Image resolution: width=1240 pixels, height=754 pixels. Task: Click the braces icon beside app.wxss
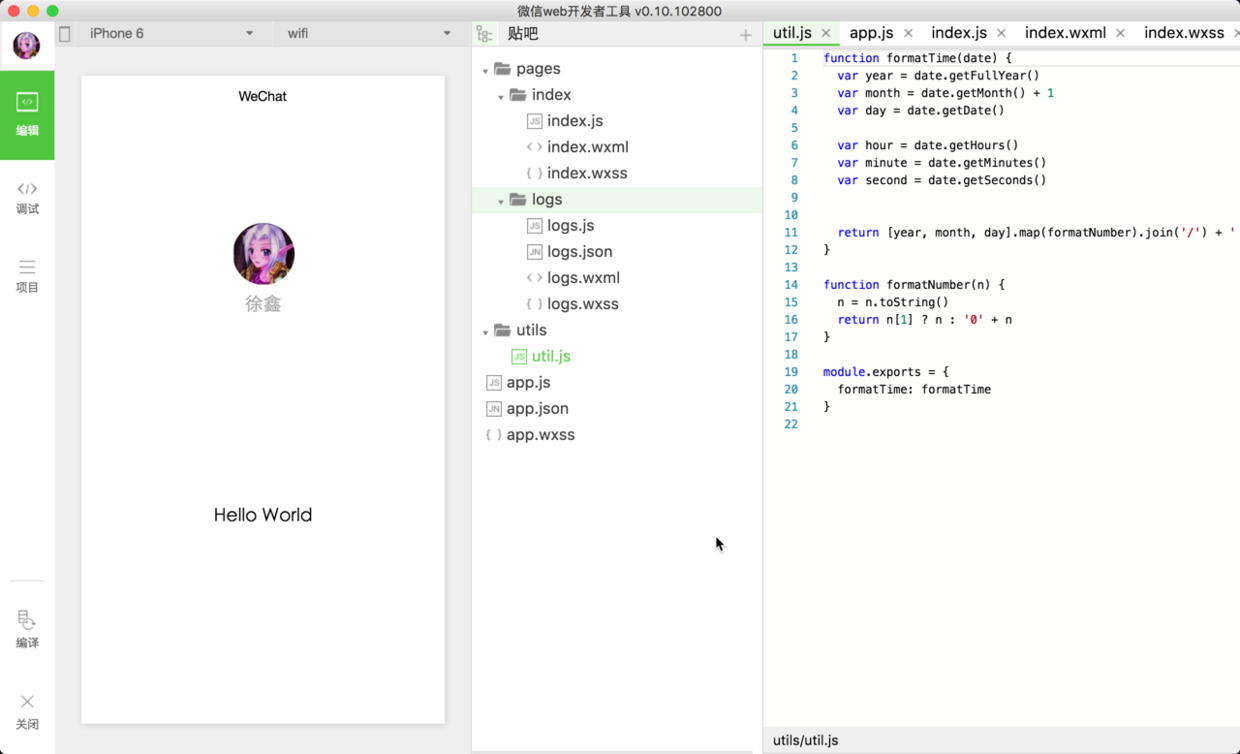(493, 435)
